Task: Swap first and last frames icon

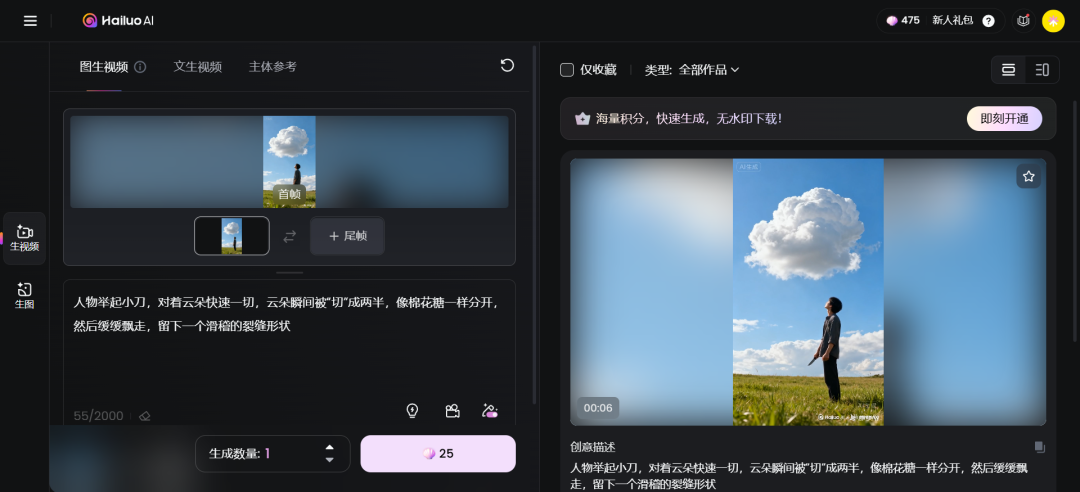Action: click(x=290, y=236)
